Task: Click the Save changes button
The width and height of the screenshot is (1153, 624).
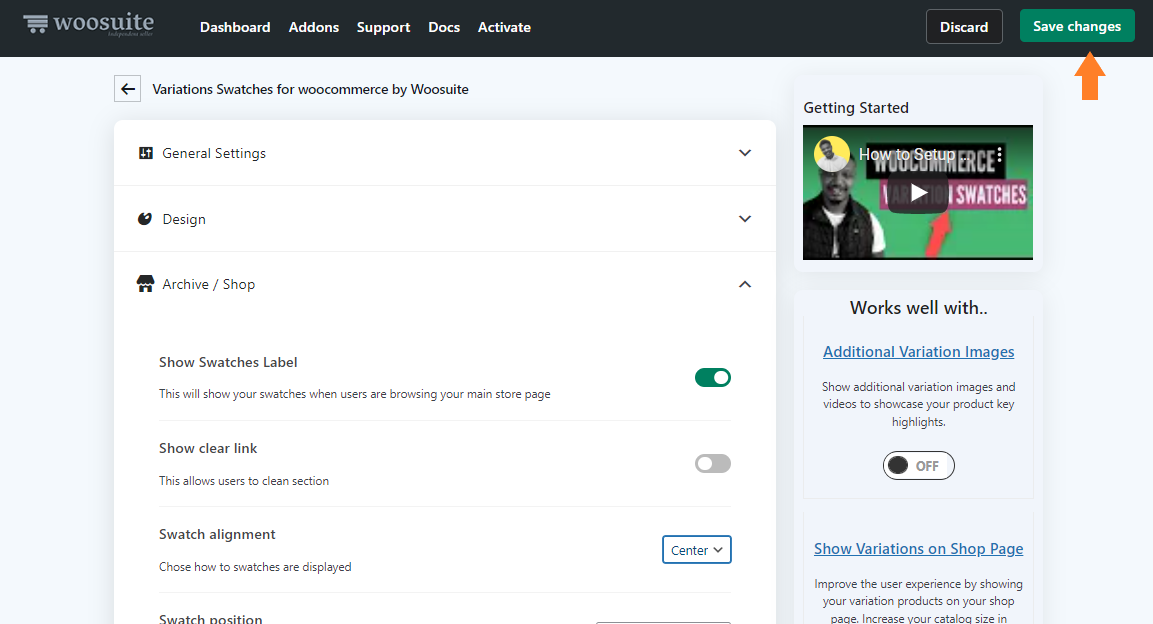Action: (x=1077, y=26)
